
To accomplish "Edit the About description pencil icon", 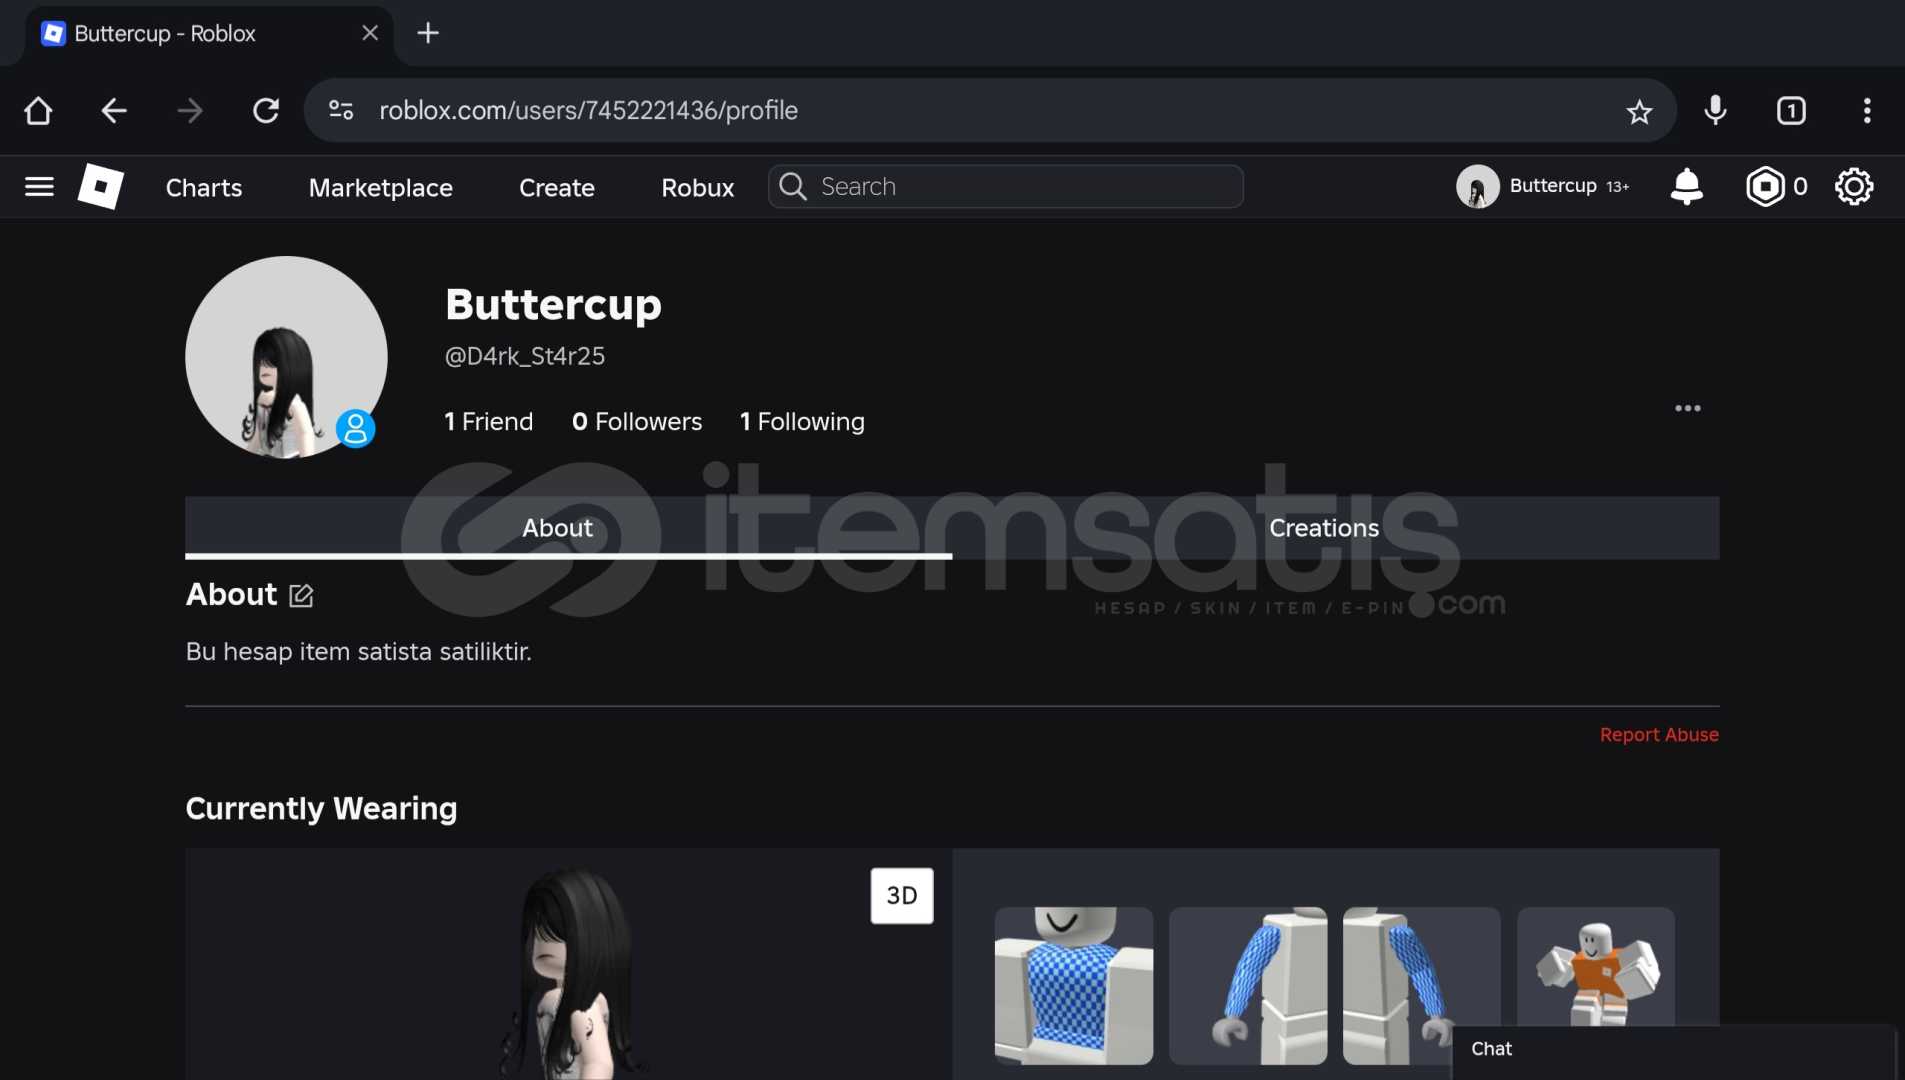I will pos(301,596).
